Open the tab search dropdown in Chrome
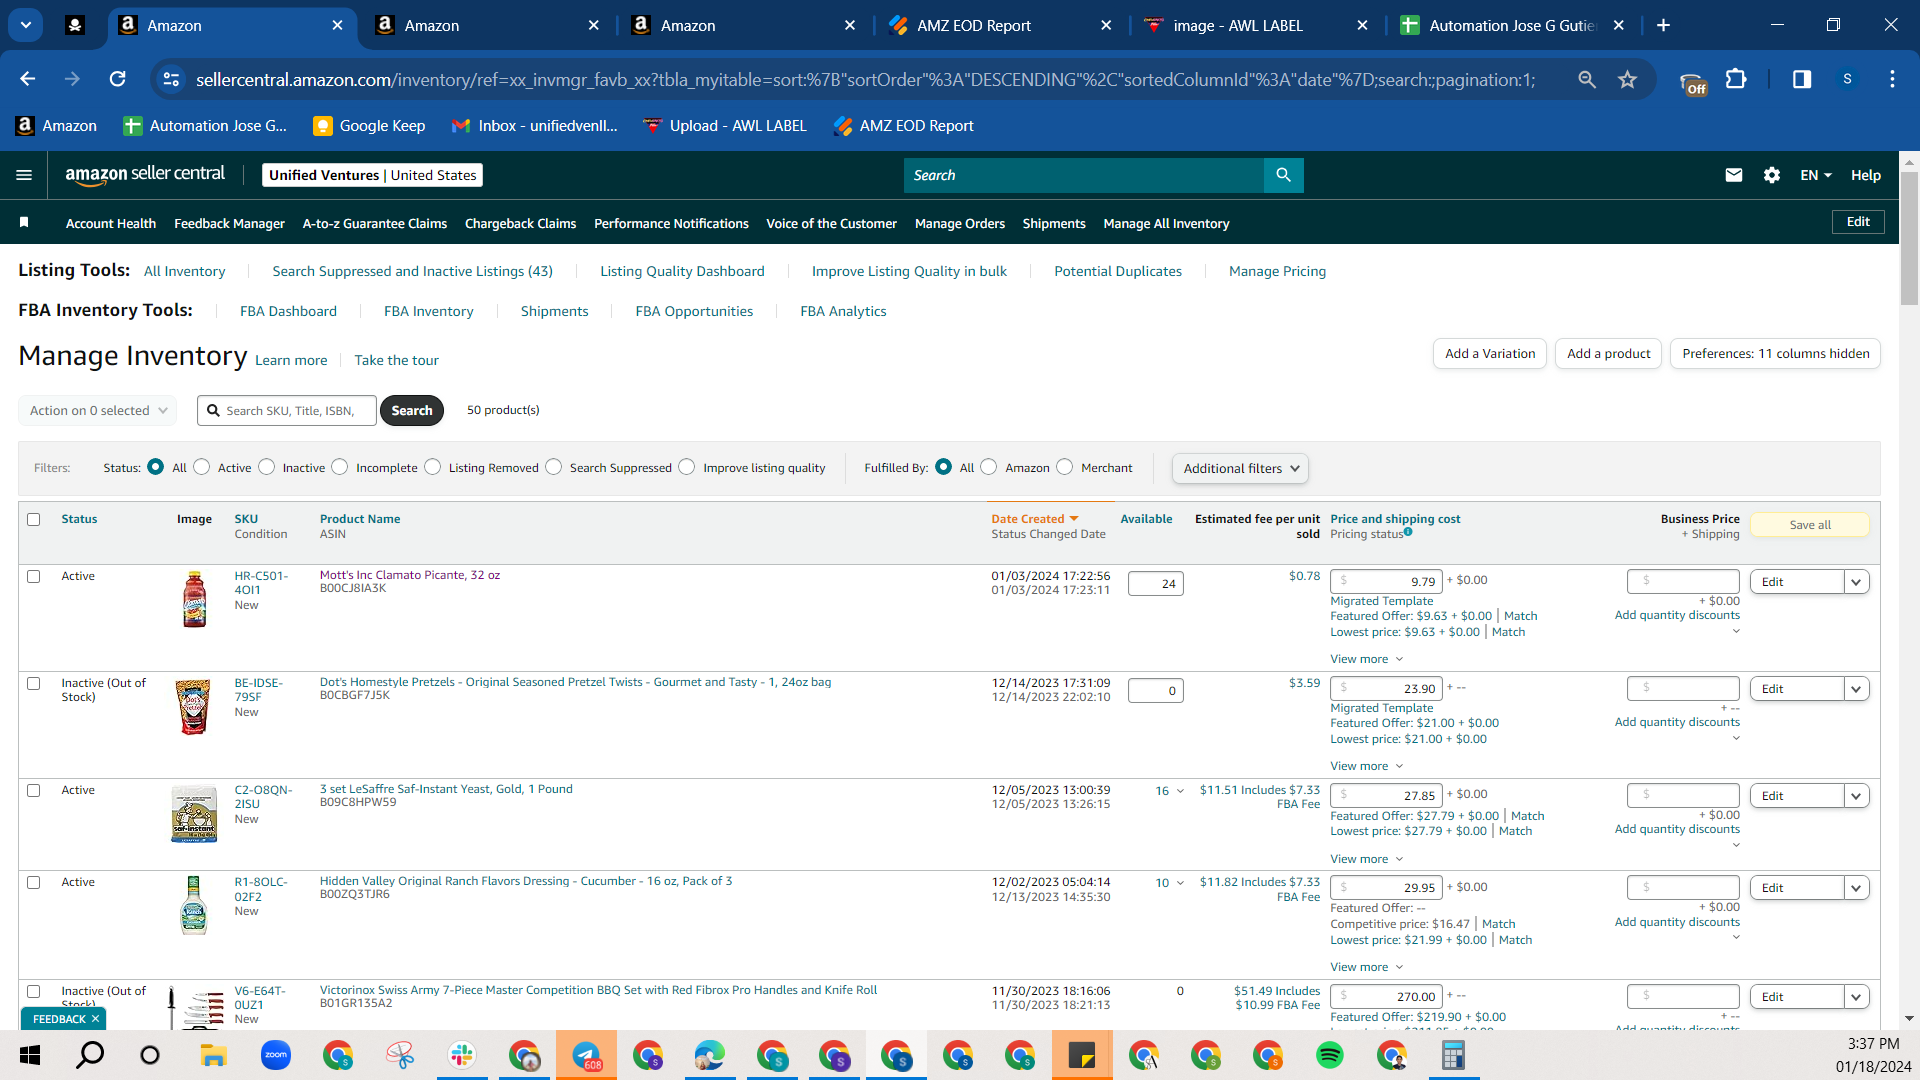Screen dimensions: 1920x1080 pyautogui.click(x=26, y=25)
